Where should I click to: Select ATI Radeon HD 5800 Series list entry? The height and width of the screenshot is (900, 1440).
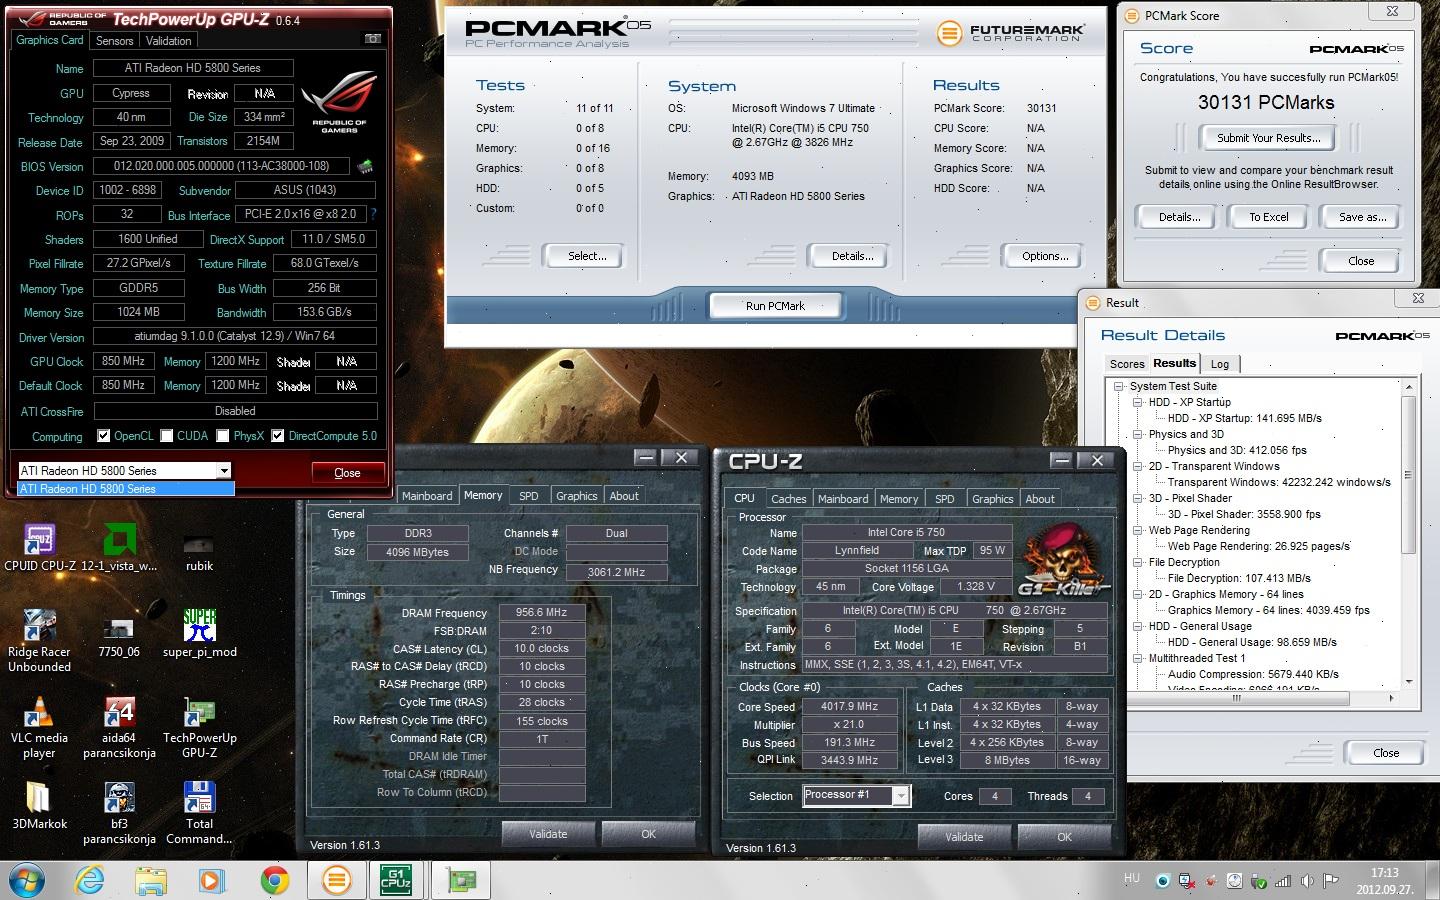126,489
